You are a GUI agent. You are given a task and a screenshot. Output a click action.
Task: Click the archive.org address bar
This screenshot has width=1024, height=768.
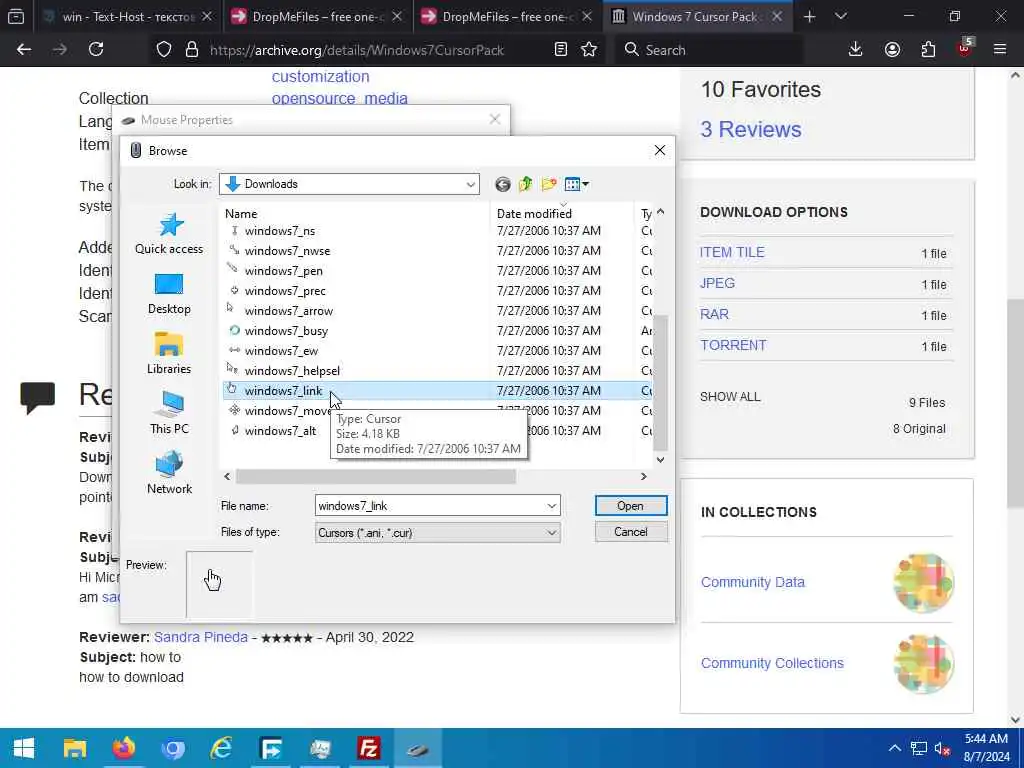356,50
